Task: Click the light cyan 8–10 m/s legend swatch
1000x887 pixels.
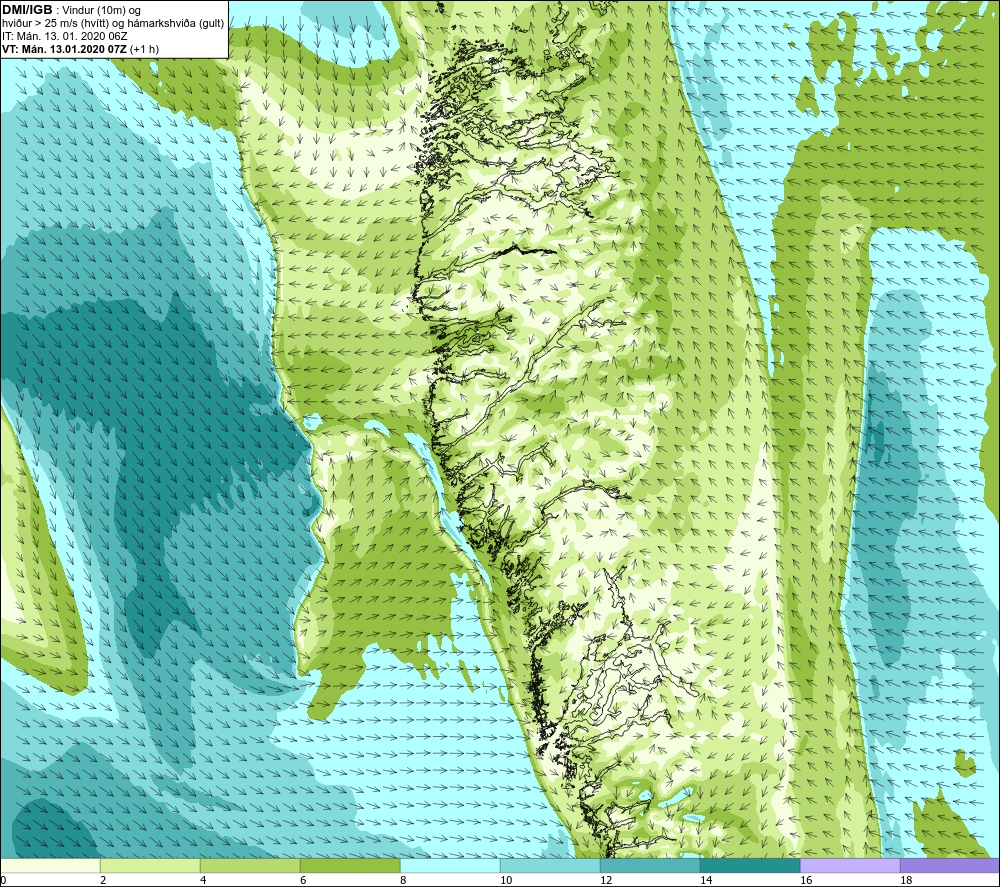Action: 450,865
